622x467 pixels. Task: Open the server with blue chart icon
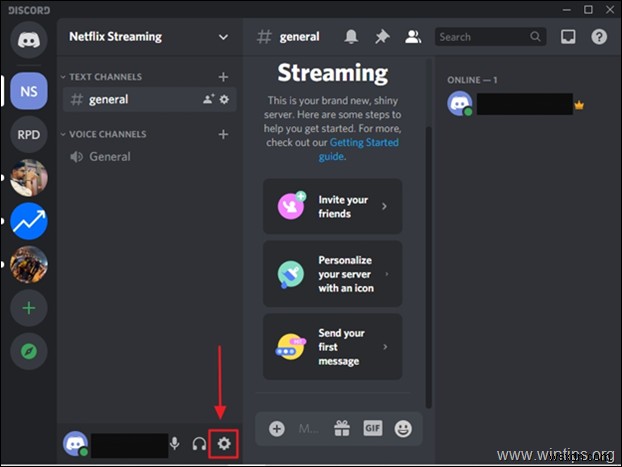coord(29,221)
